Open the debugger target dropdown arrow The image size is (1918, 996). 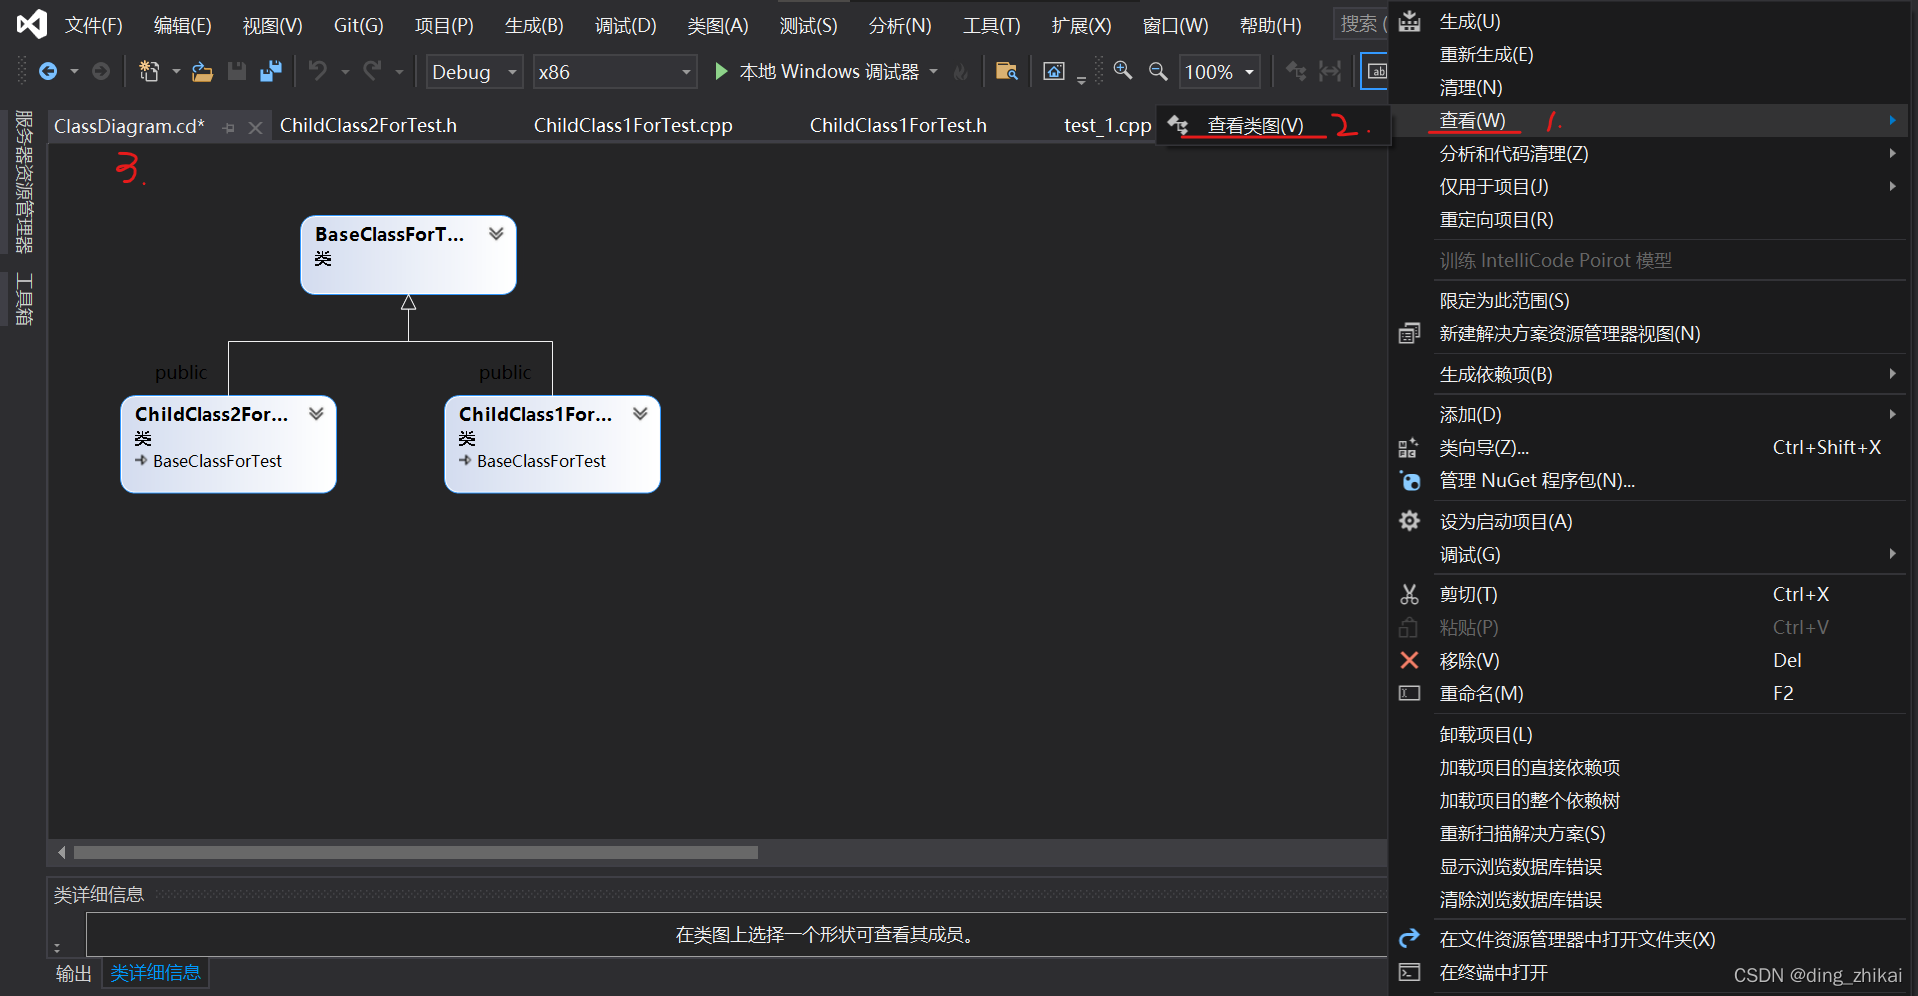pyautogui.click(x=934, y=71)
